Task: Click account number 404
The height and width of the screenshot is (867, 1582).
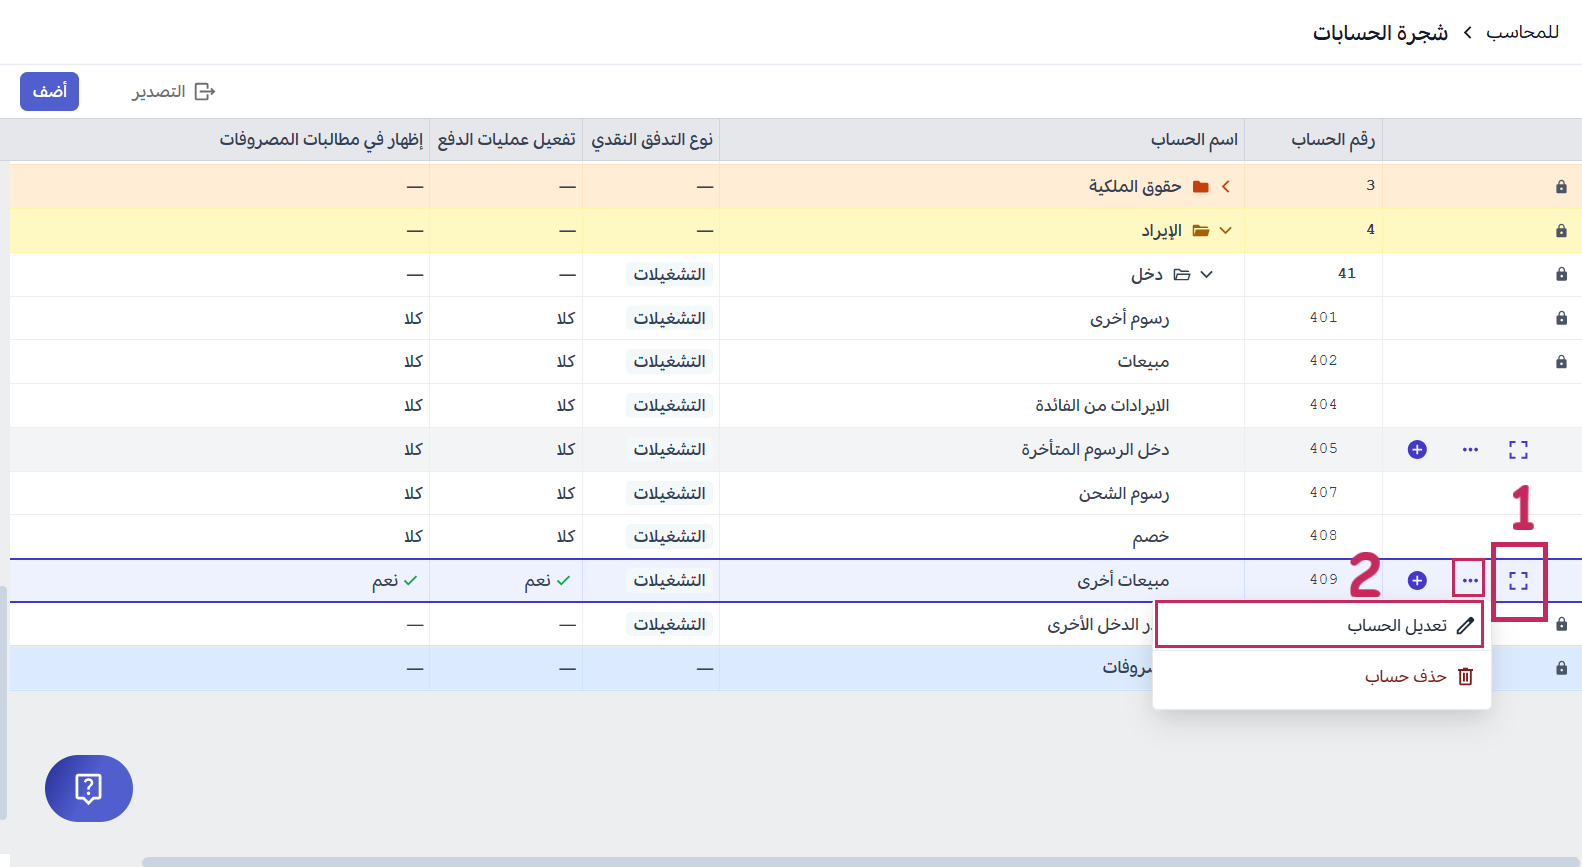Action: pos(1323,405)
